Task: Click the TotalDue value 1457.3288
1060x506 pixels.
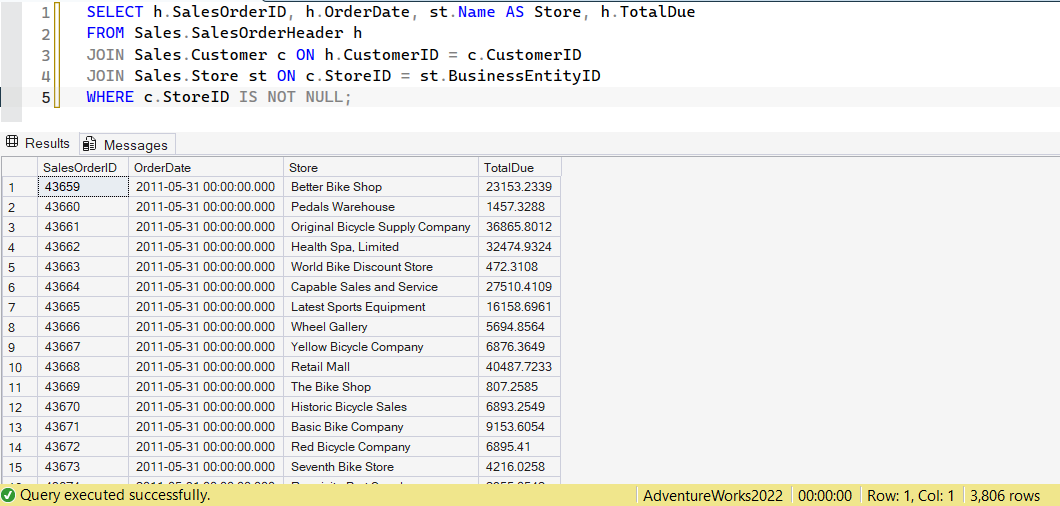Action: click(520, 207)
